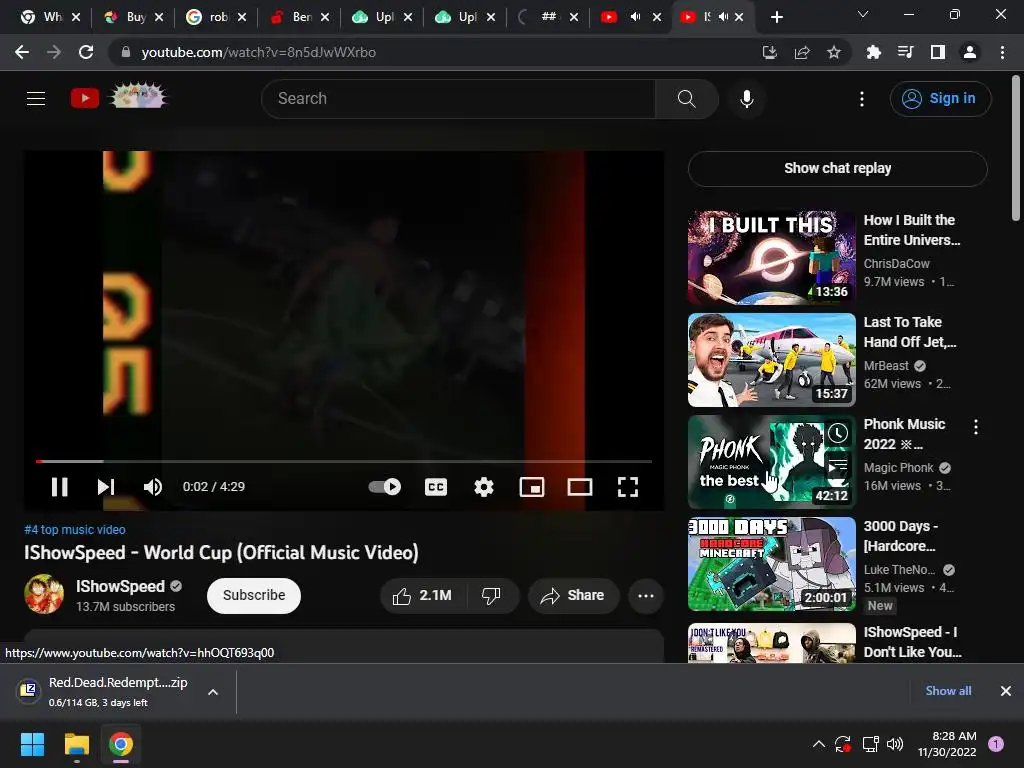The height and width of the screenshot is (768, 1024).
Task: Add Phonk Music video to queue
Action: click(838, 466)
